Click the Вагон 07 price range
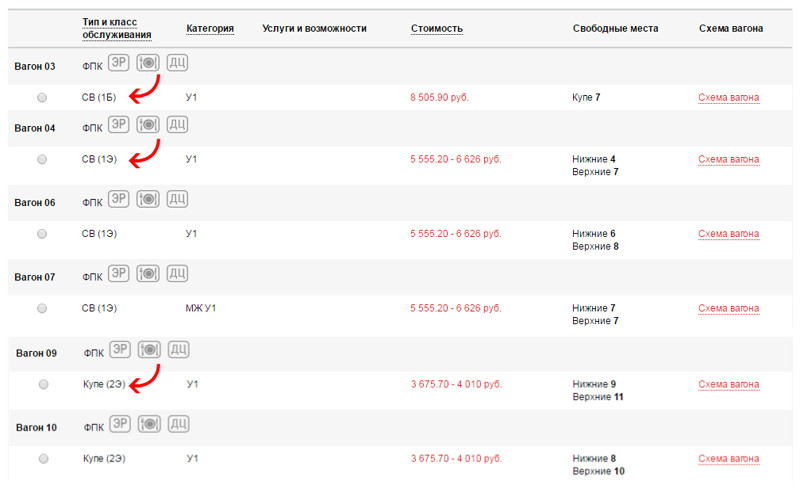 point(456,308)
